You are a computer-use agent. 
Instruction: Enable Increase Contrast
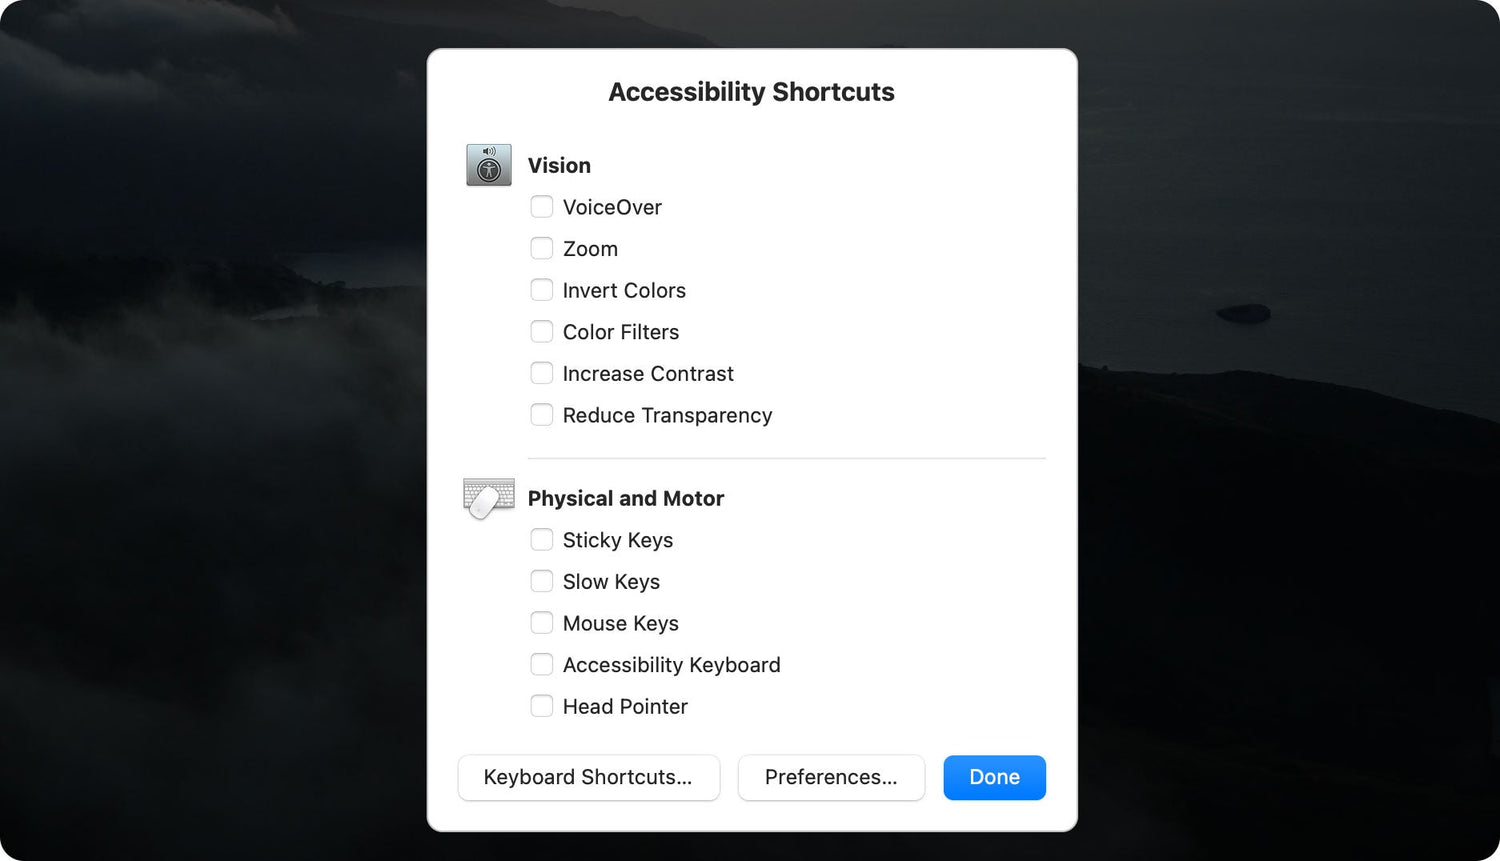coord(542,373)
